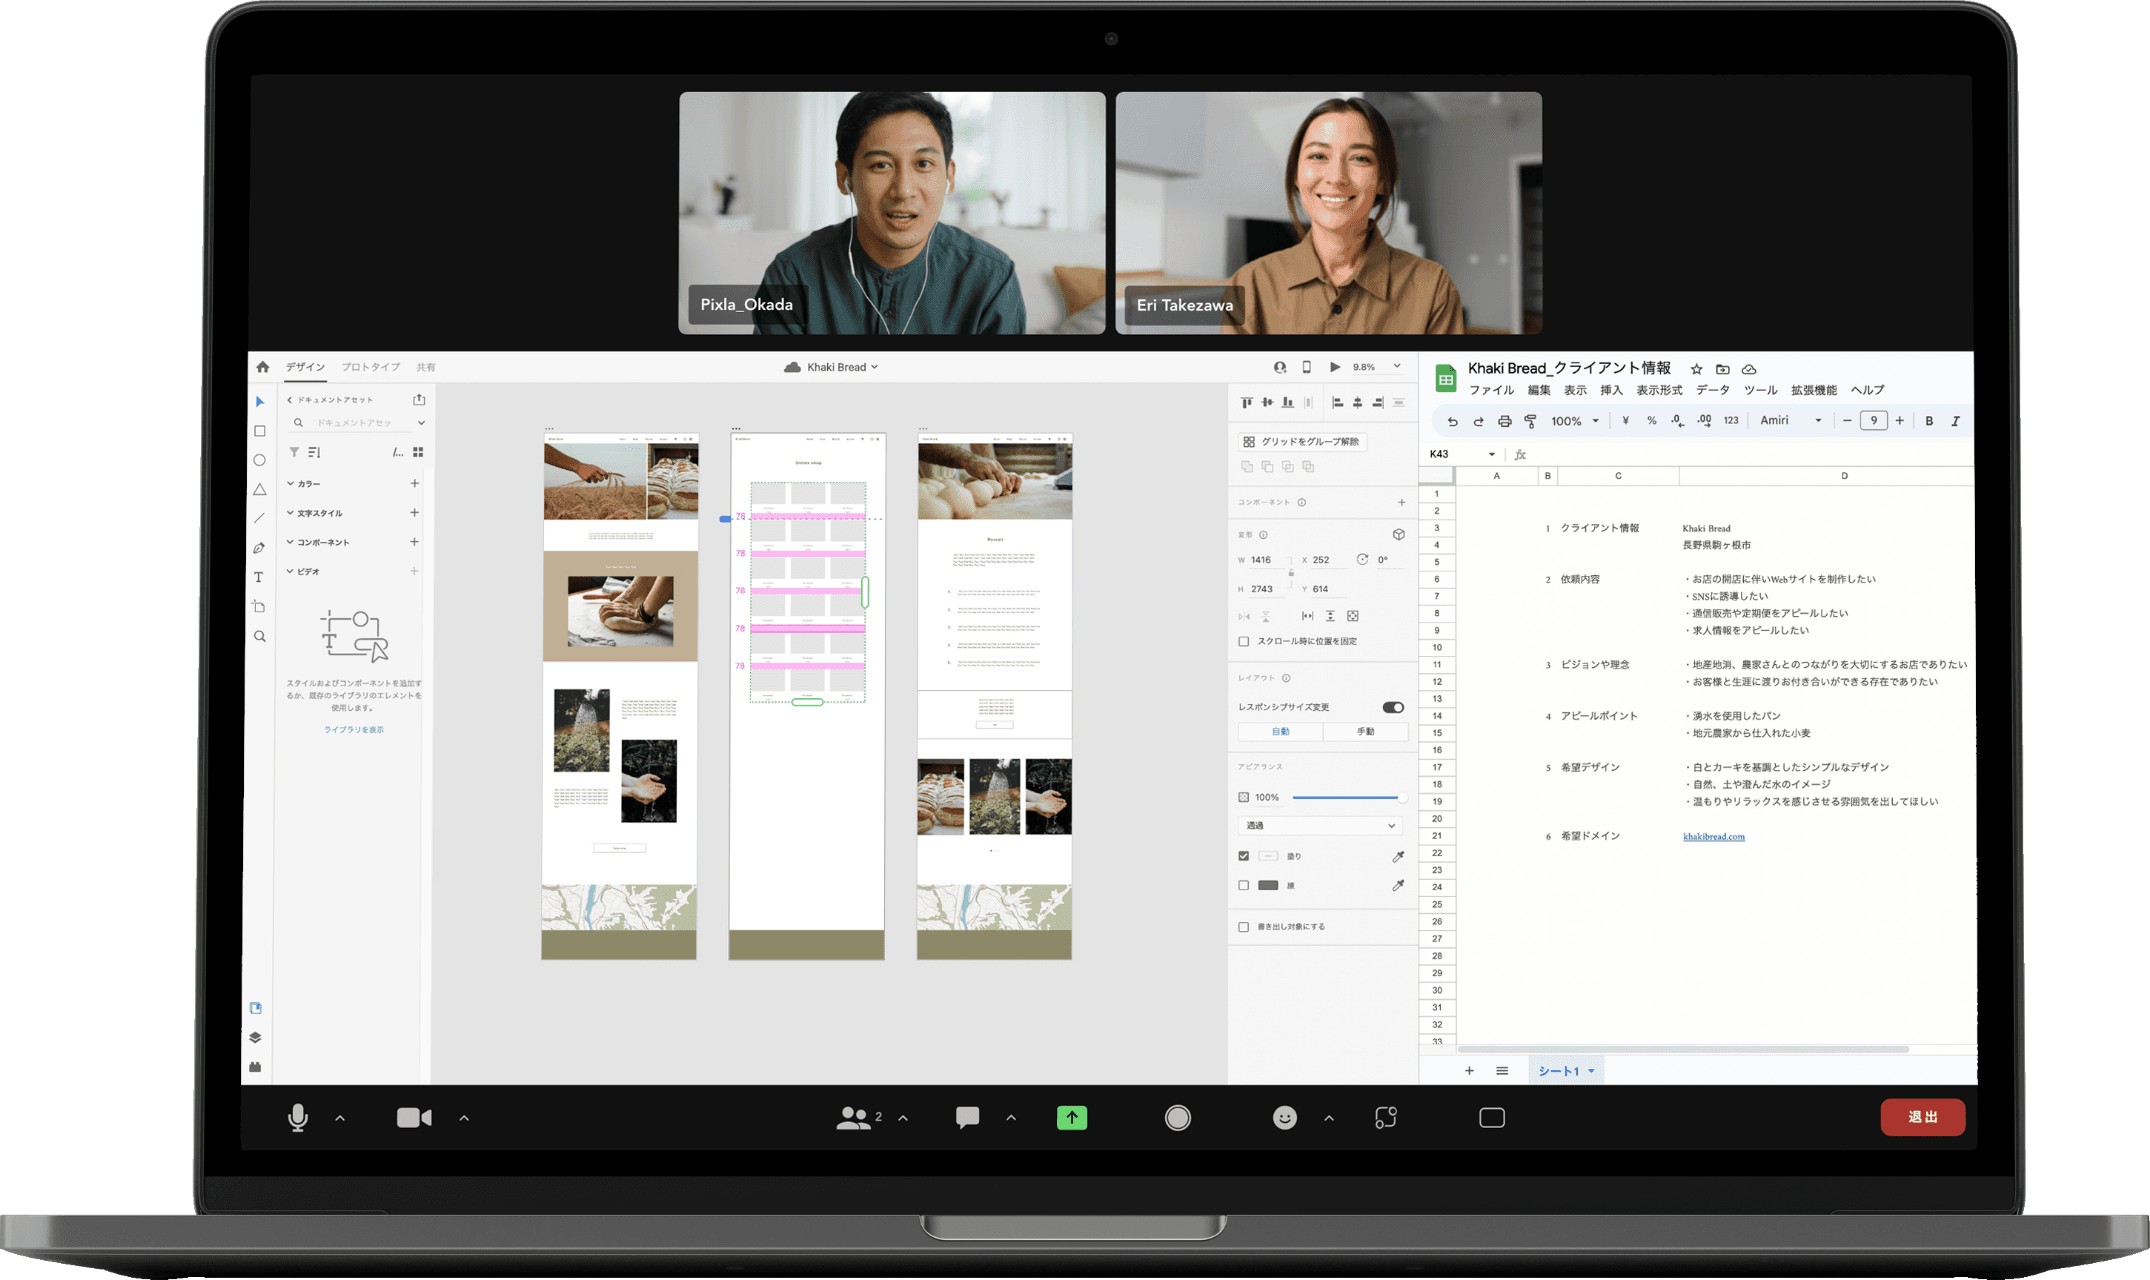Star the Khaki Bread spreadsheet
This screenshot has width=2150, height=1280.
(1696, 369)
